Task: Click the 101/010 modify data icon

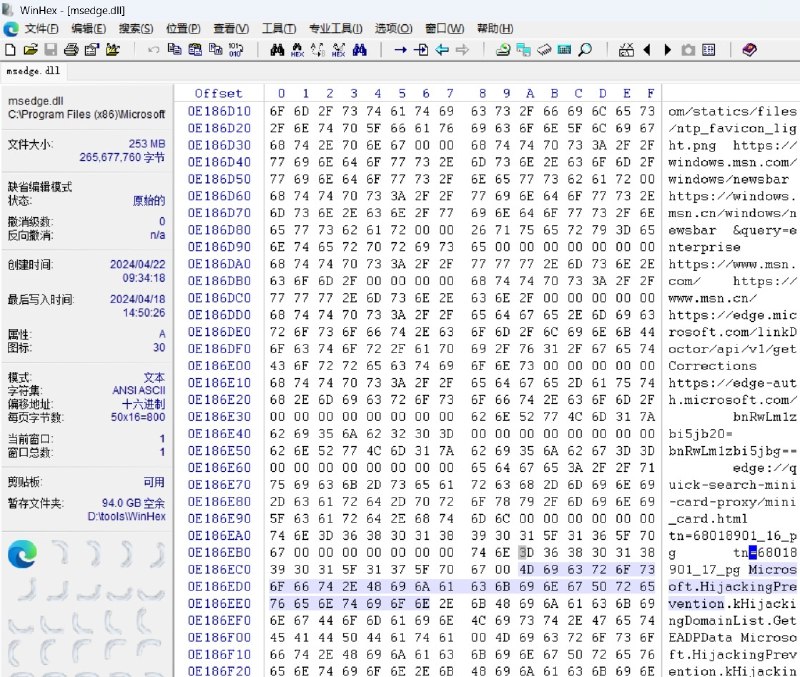Action: [x=236, y=49]
